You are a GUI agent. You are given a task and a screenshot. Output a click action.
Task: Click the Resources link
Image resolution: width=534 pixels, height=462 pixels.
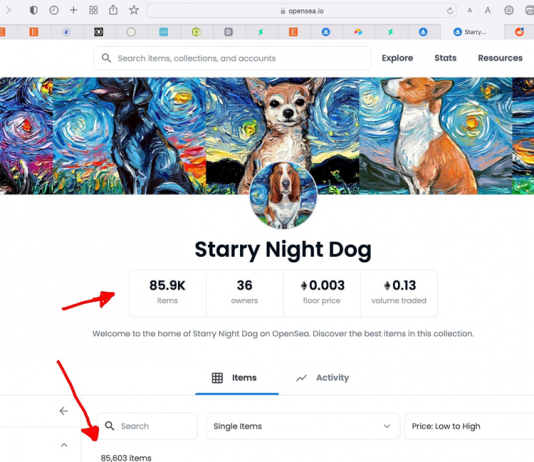pyautogui.click(x=500, y=58)
